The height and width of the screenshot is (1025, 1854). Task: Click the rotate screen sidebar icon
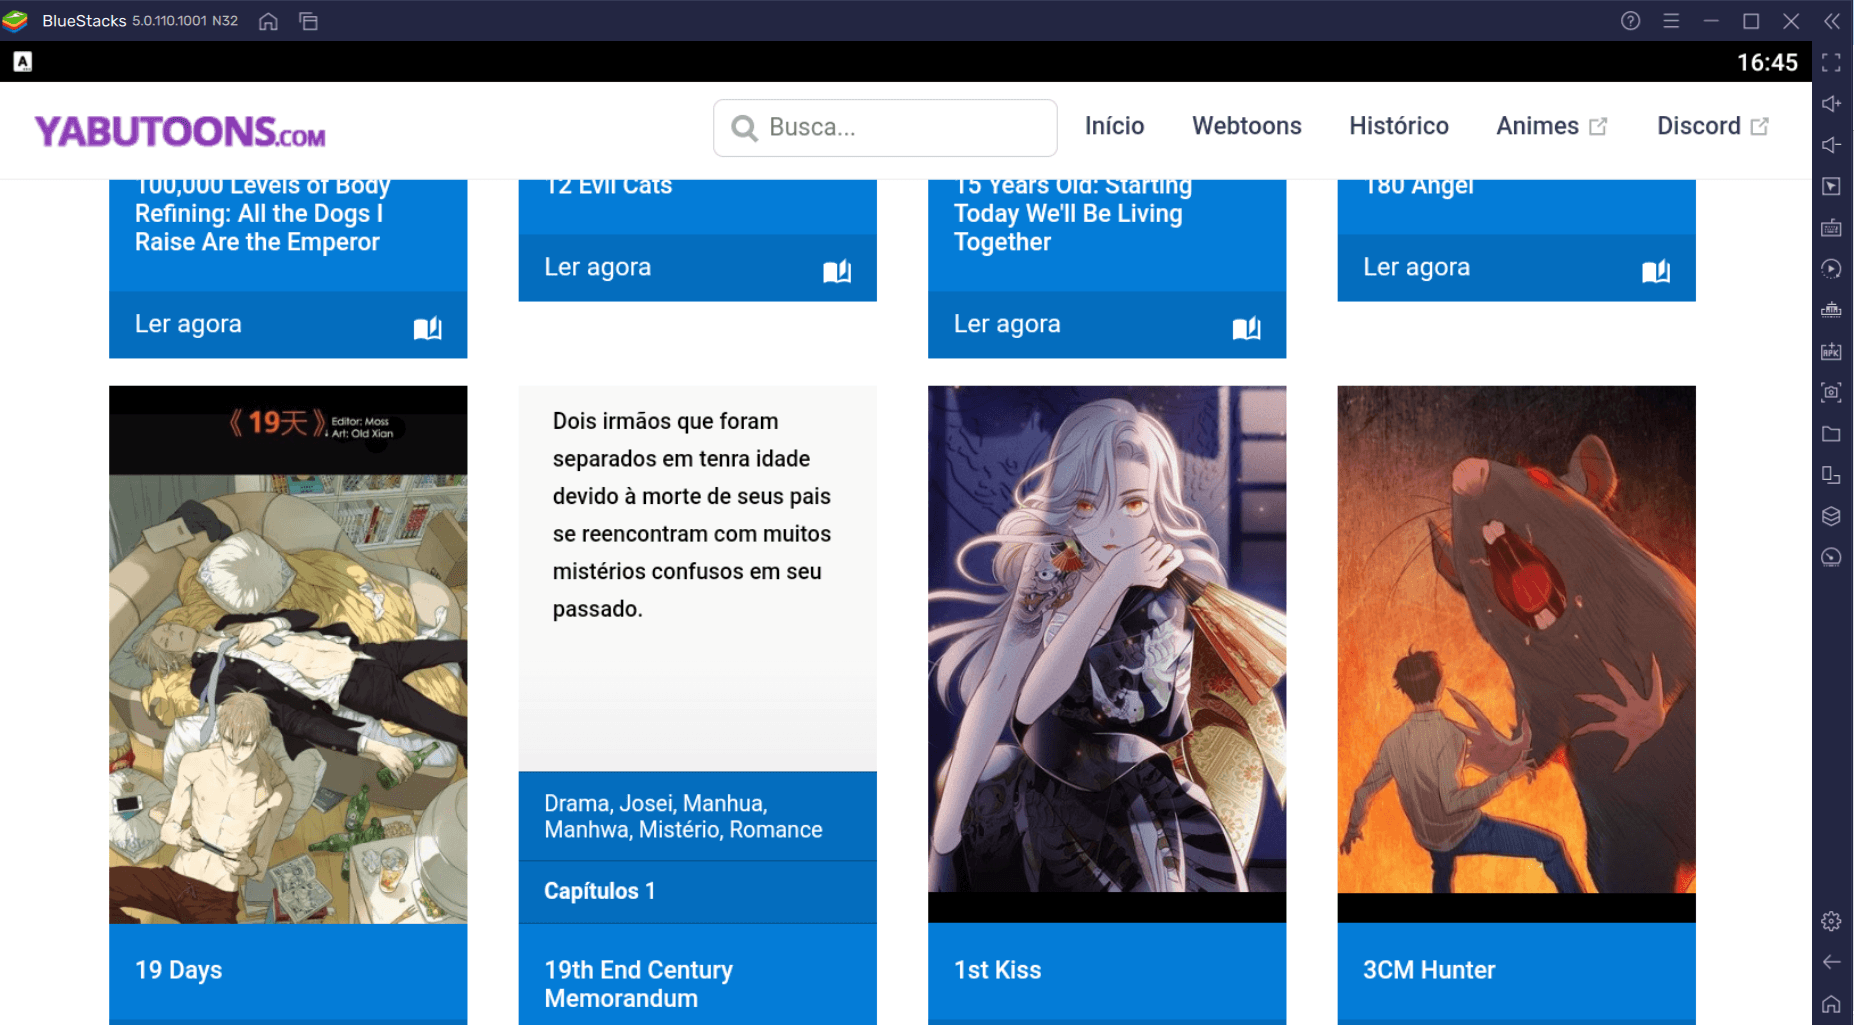pyautogui.click(x=1831, y=475)
